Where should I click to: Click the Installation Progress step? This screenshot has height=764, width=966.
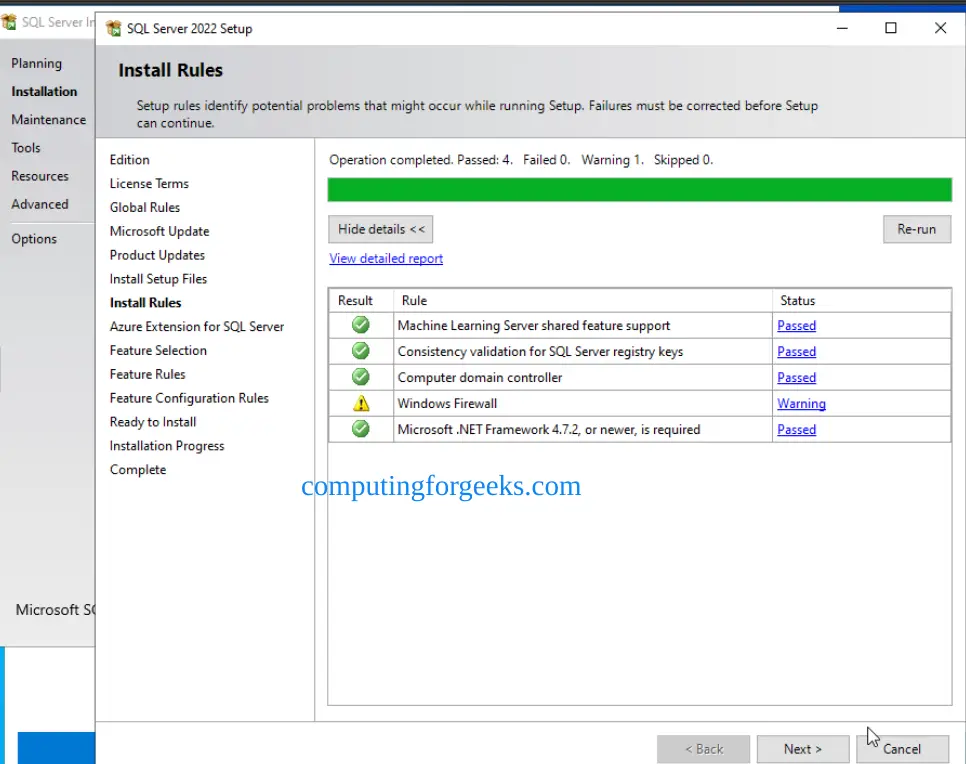pos(167,445)
